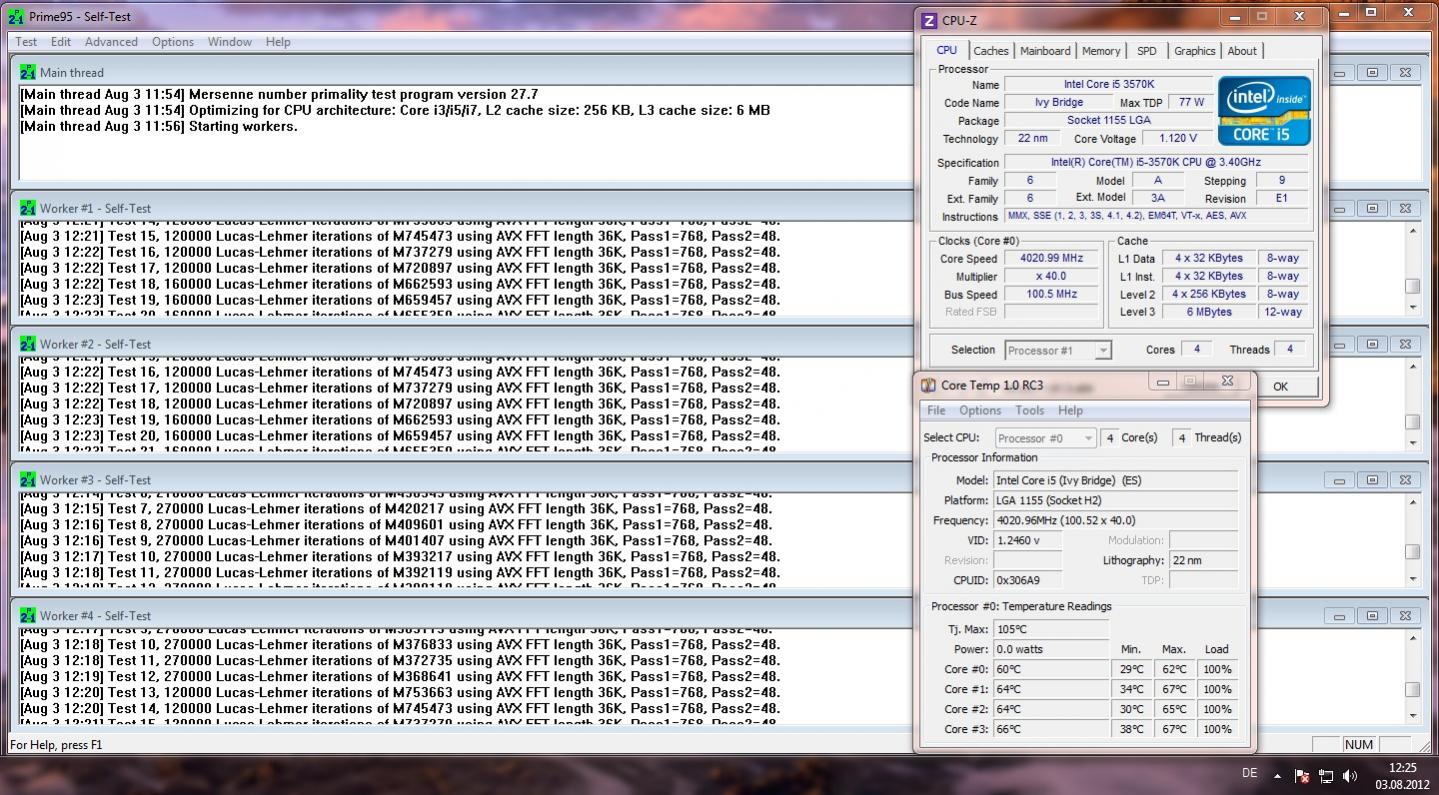This screenshot has height=795, width=1439.
Task: Open the Options menu in Prime95
Action: 173,42
